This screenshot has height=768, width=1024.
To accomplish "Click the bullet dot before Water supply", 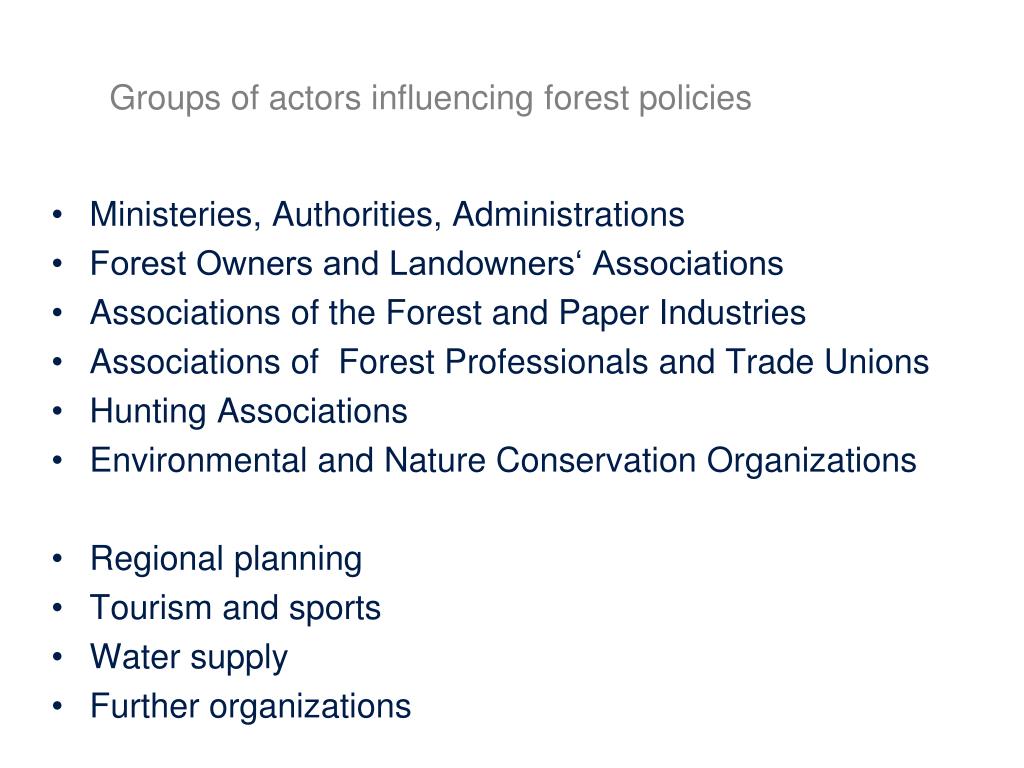I will click(57, 656).
